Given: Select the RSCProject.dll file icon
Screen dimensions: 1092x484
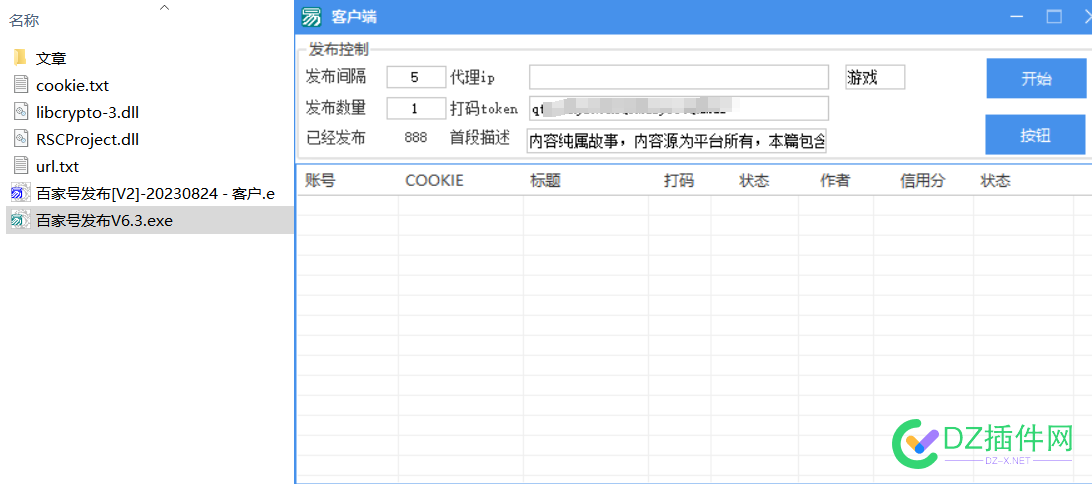Looking at the screenshot, I should 21,139.
